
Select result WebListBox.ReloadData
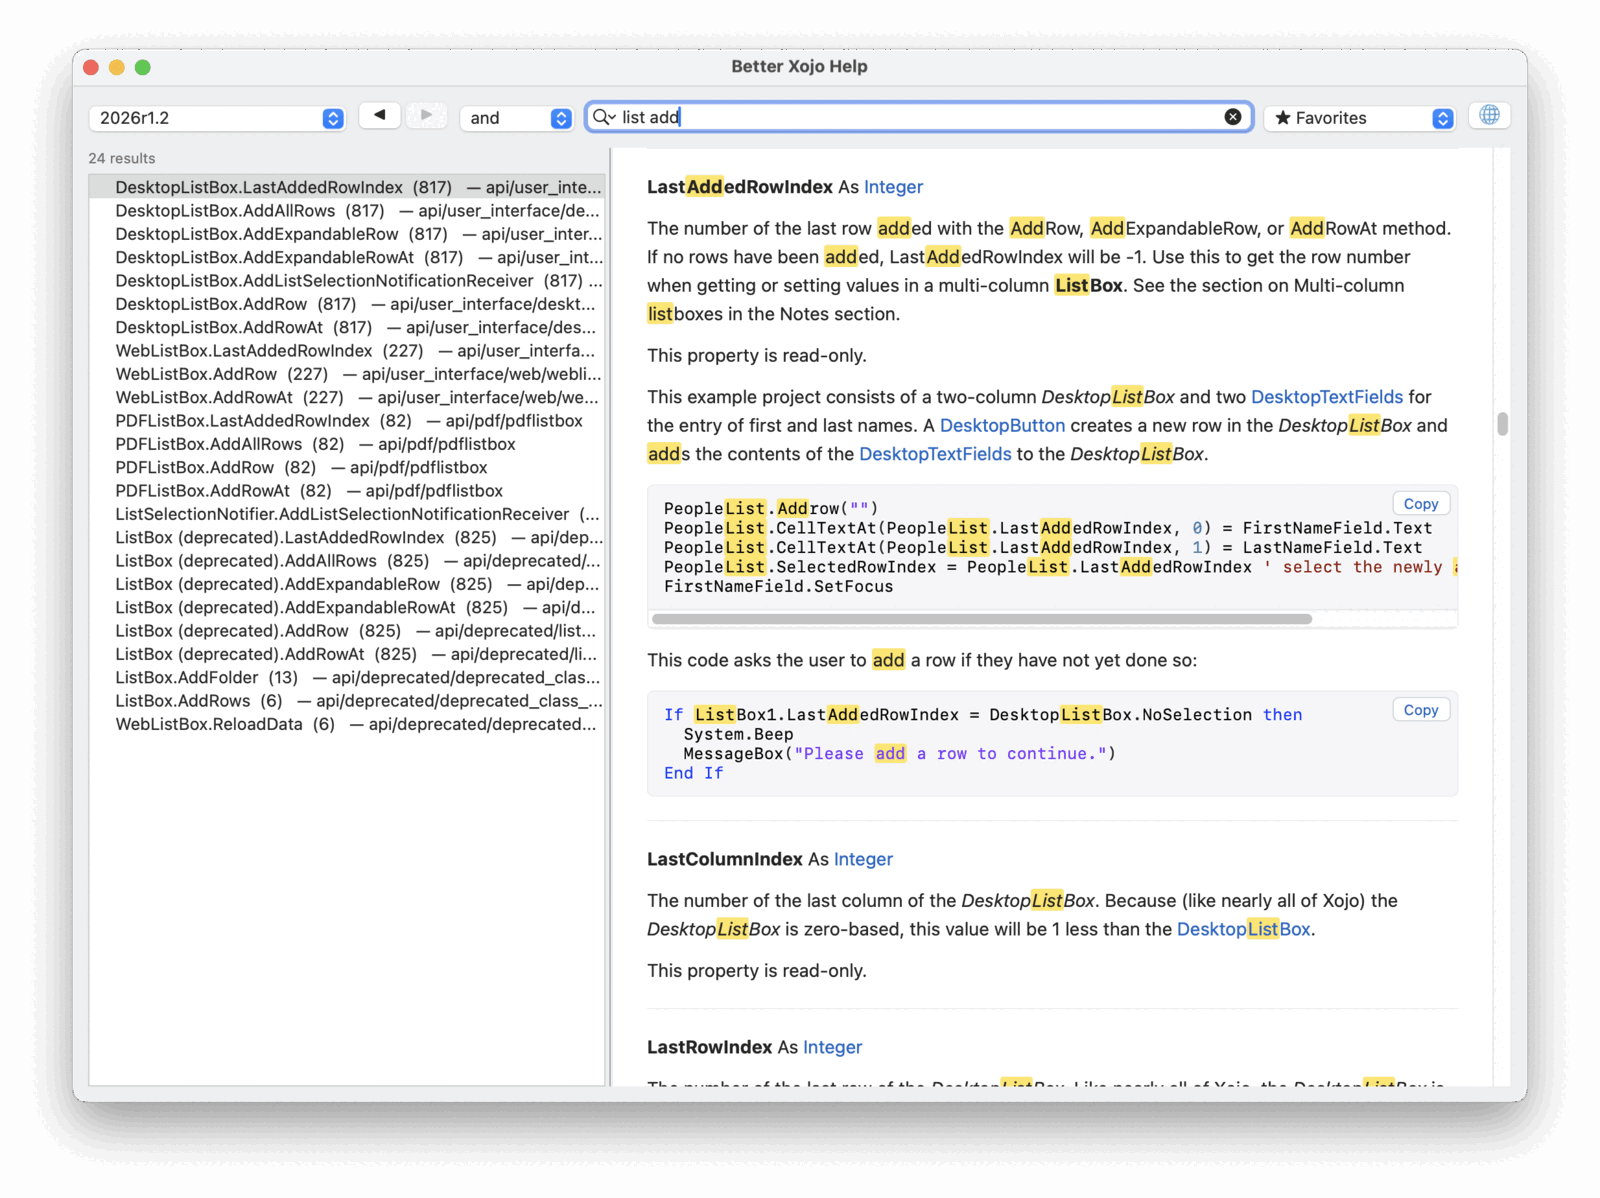coord(347,724)
